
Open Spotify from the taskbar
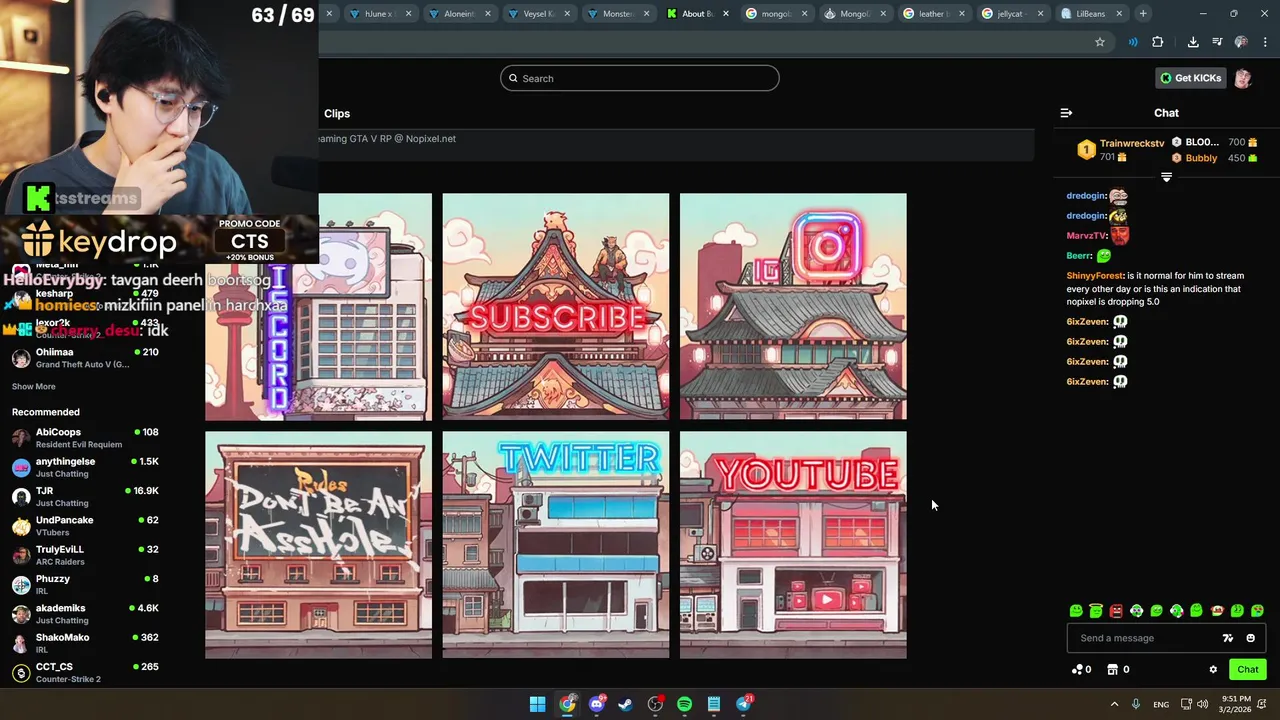pos(684,704)
